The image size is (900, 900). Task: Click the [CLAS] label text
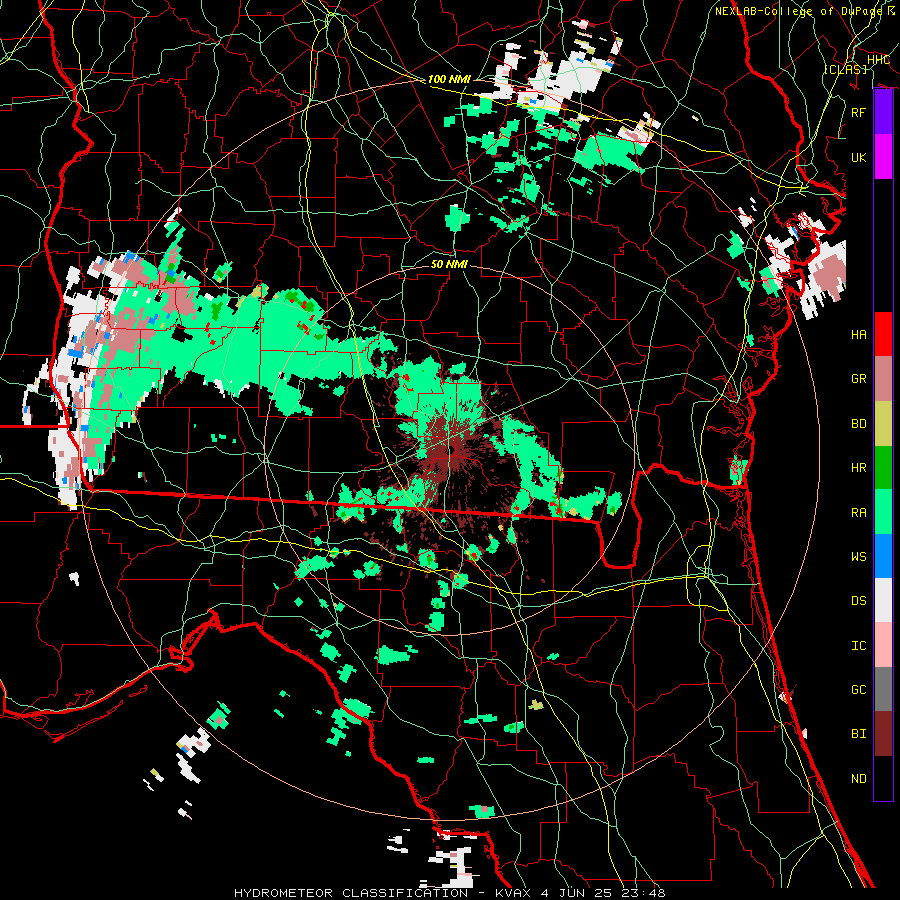[x=845, y=69]
